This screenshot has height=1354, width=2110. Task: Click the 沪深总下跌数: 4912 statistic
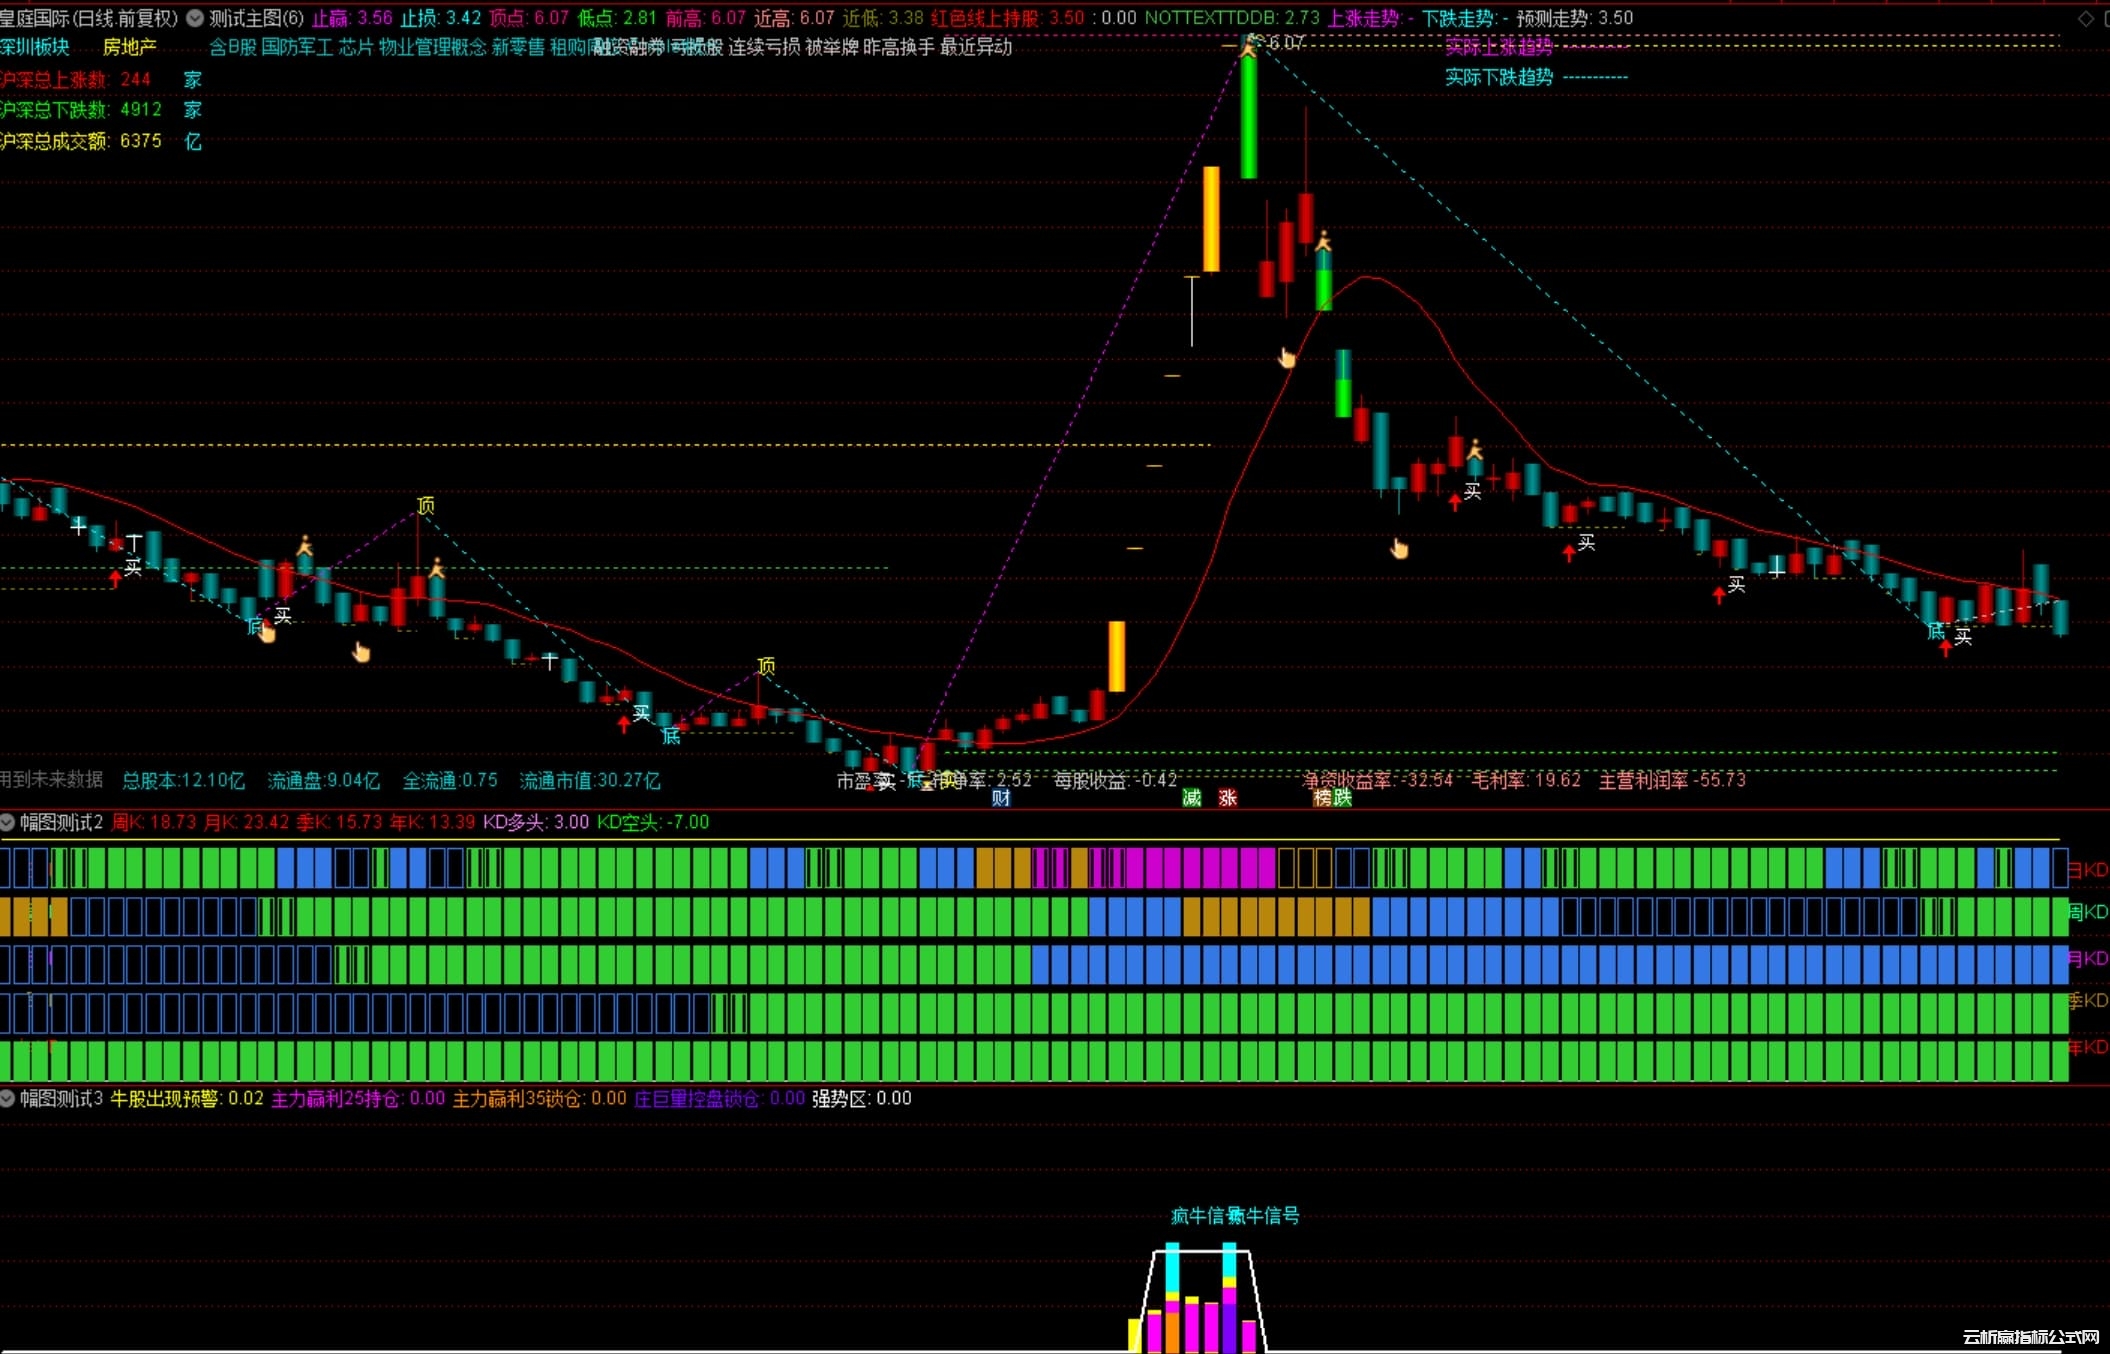click(x=81, y=110)
